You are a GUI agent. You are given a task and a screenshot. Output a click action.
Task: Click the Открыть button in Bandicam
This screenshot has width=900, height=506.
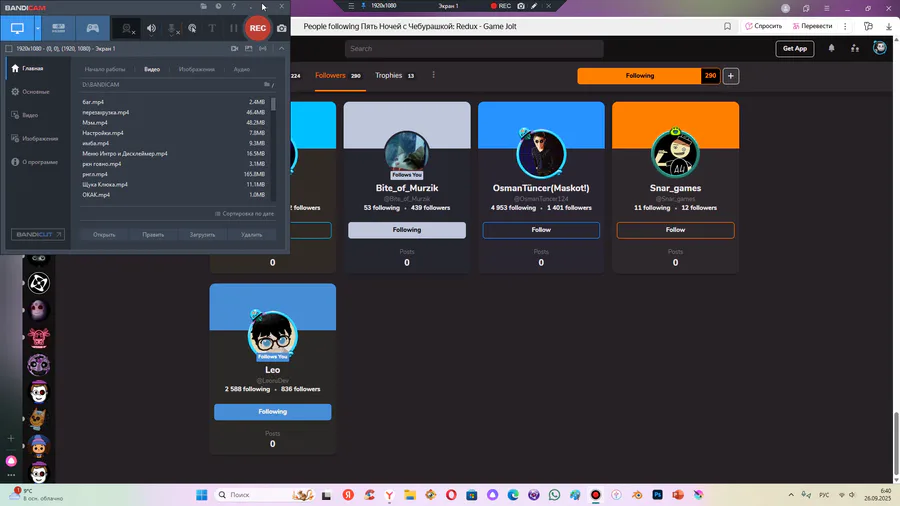104,235
